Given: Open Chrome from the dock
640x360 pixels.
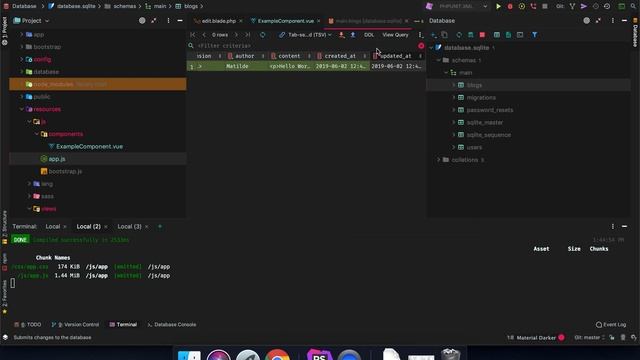Looking at the screenshot, I should (x=277, y=355).
